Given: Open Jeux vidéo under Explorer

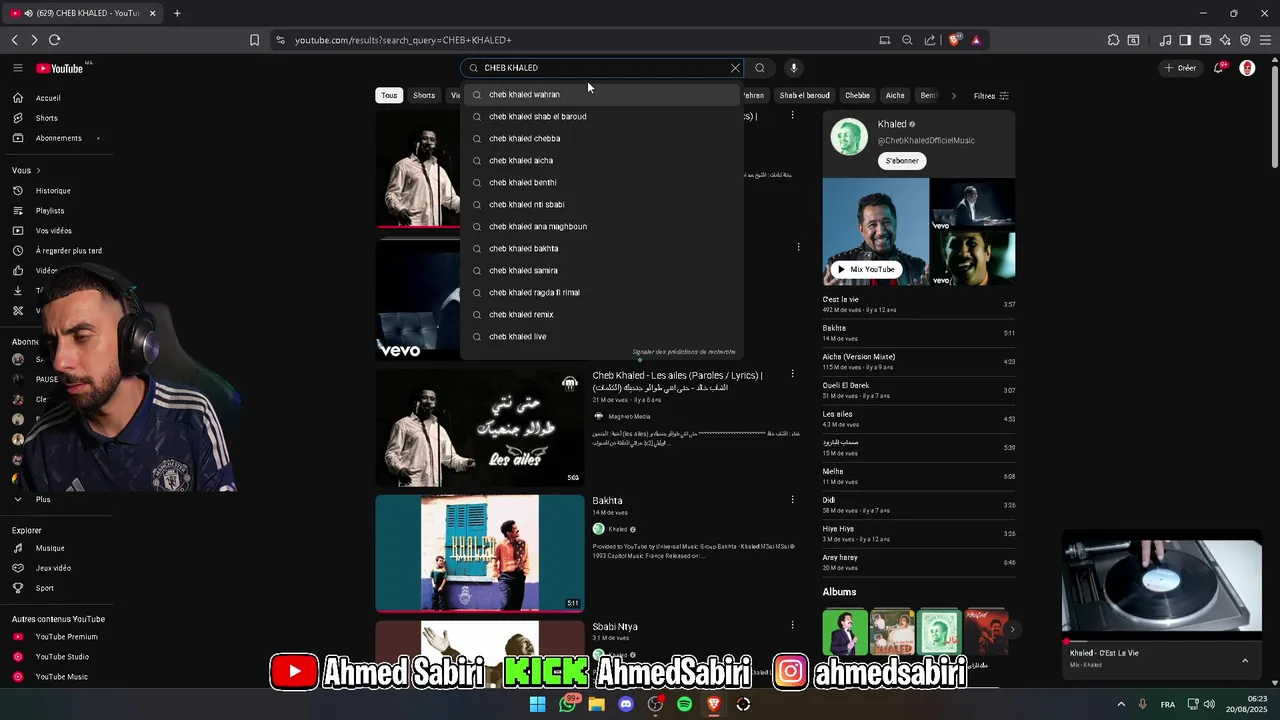Looking at the screenshot, I should [x=55, y=568].
